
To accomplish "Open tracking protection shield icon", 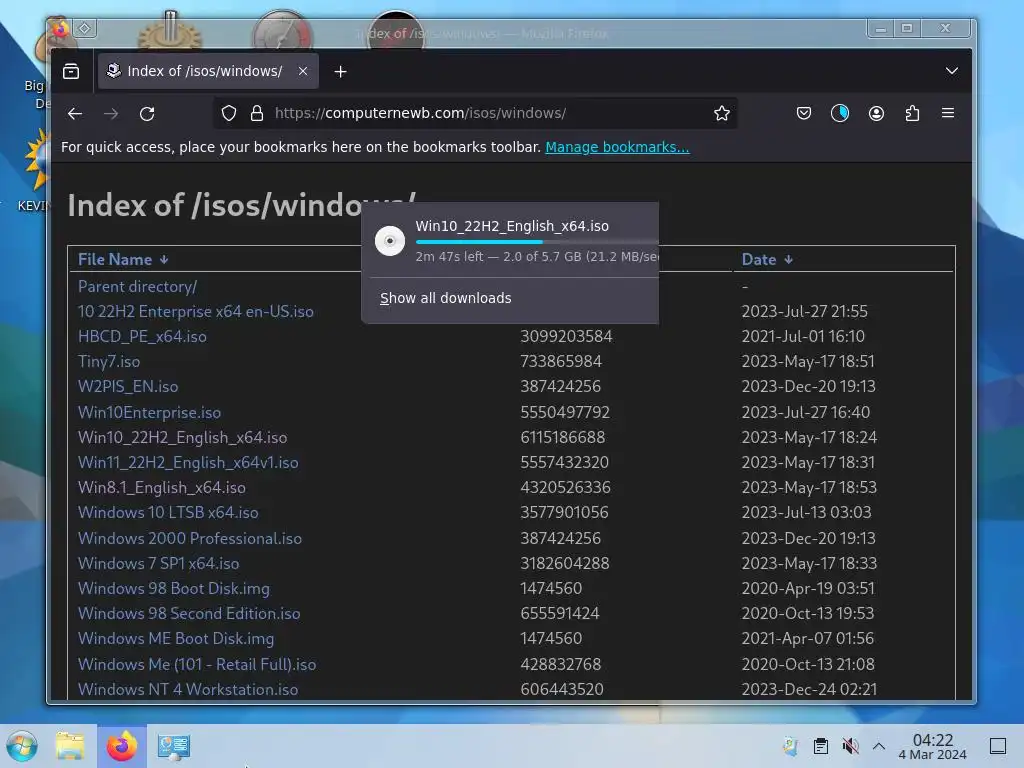I will pyautogui.click(x=229, y=113).
